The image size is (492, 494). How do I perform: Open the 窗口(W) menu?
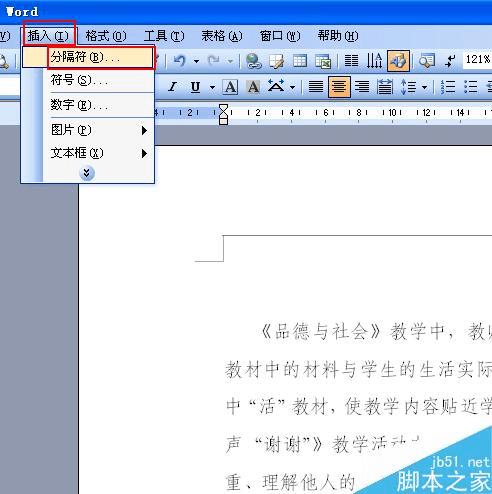(280, 36)
